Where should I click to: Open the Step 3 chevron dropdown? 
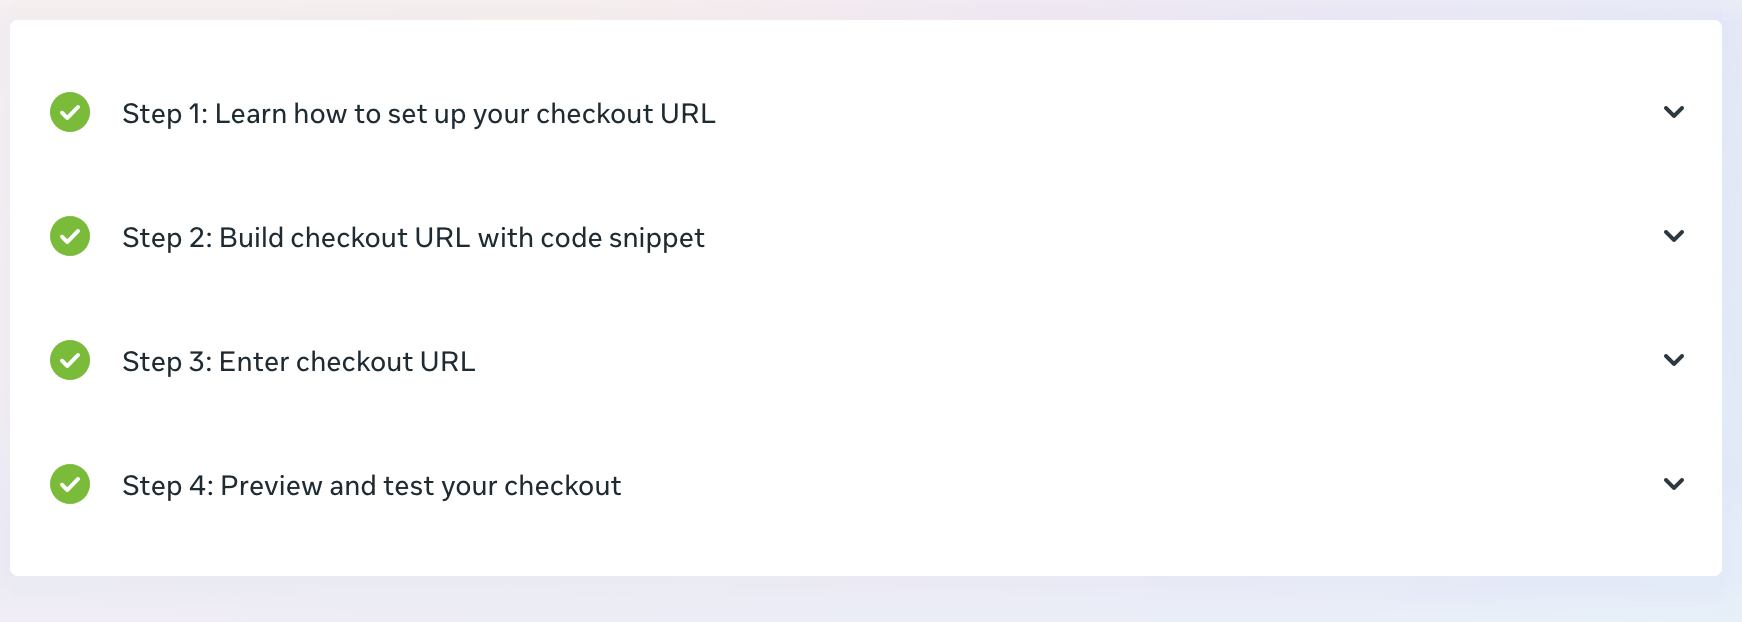tap(1673, 360)
